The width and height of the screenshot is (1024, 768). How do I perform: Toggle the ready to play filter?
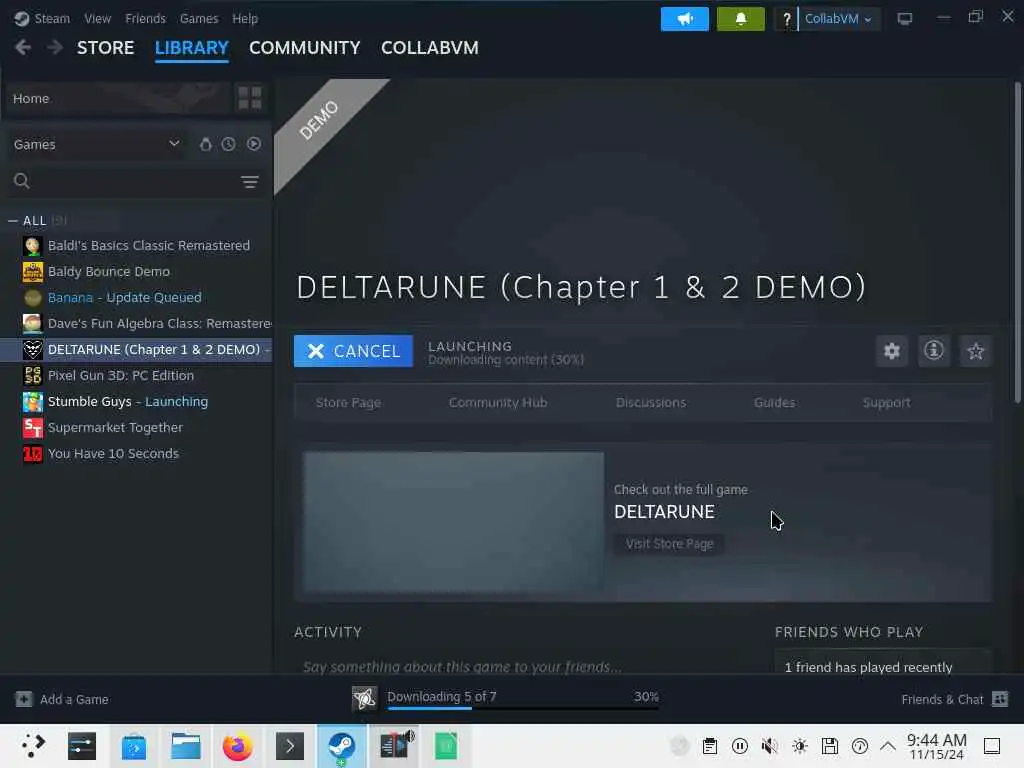[x=254, y=144]
